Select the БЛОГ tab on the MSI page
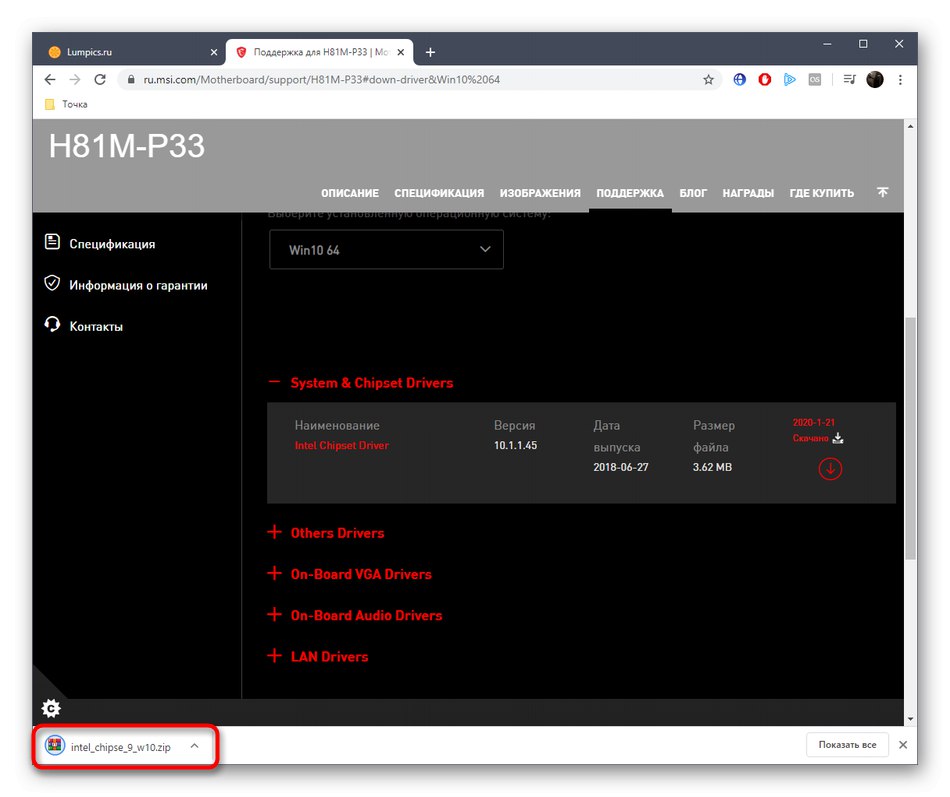Image resolution: width=950 pixels, height=797 pixels. [693, 192]
